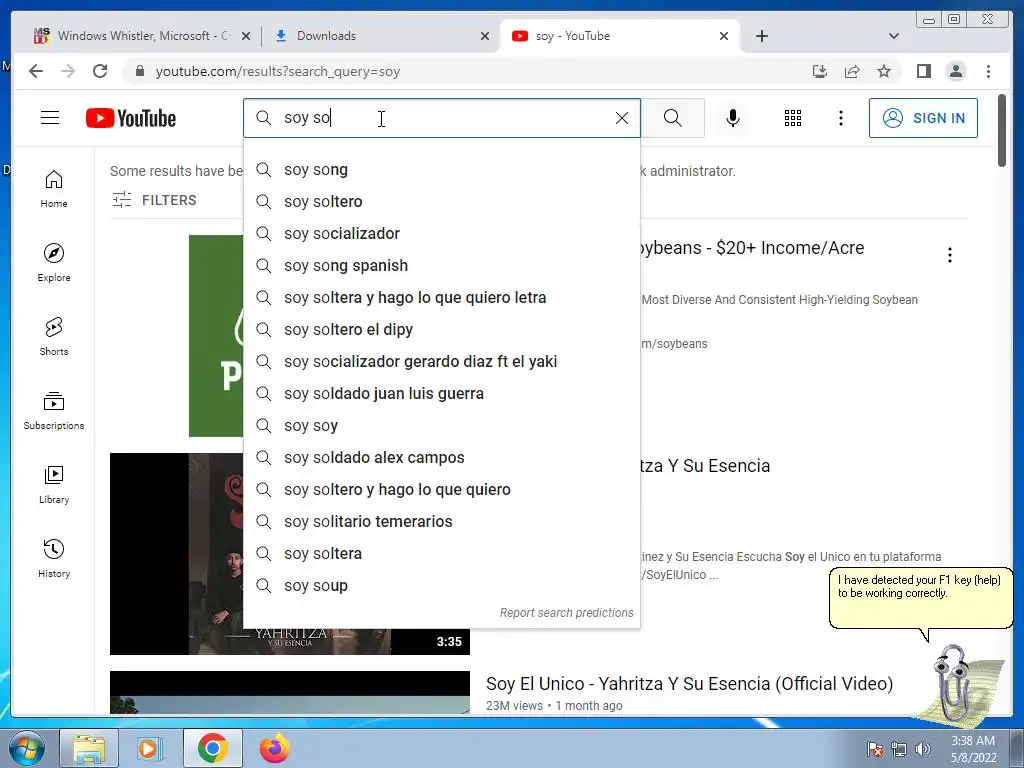Screen dimensions: 1024x768
Task: Click the network tray icon
Action: pos(899,749)
